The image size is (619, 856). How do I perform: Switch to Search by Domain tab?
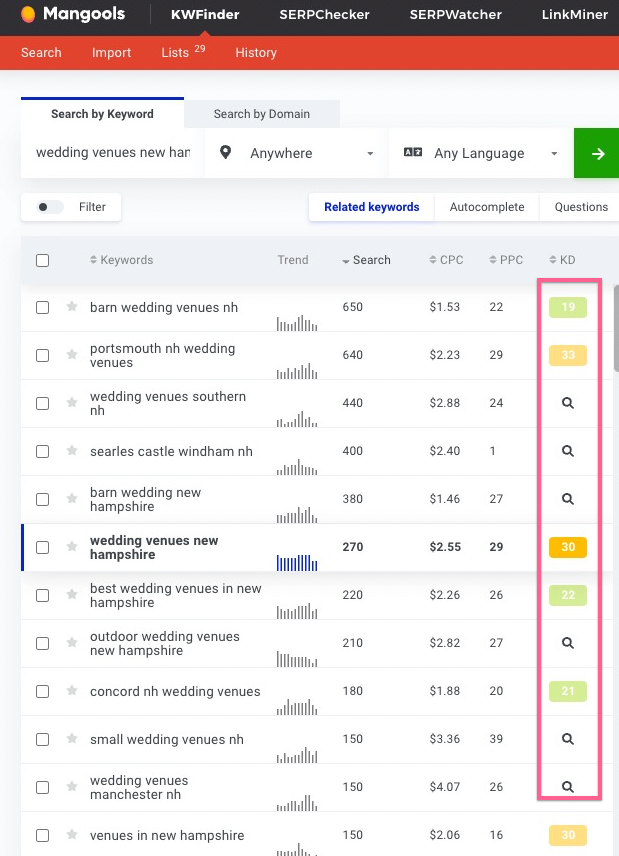click(261, 114)
